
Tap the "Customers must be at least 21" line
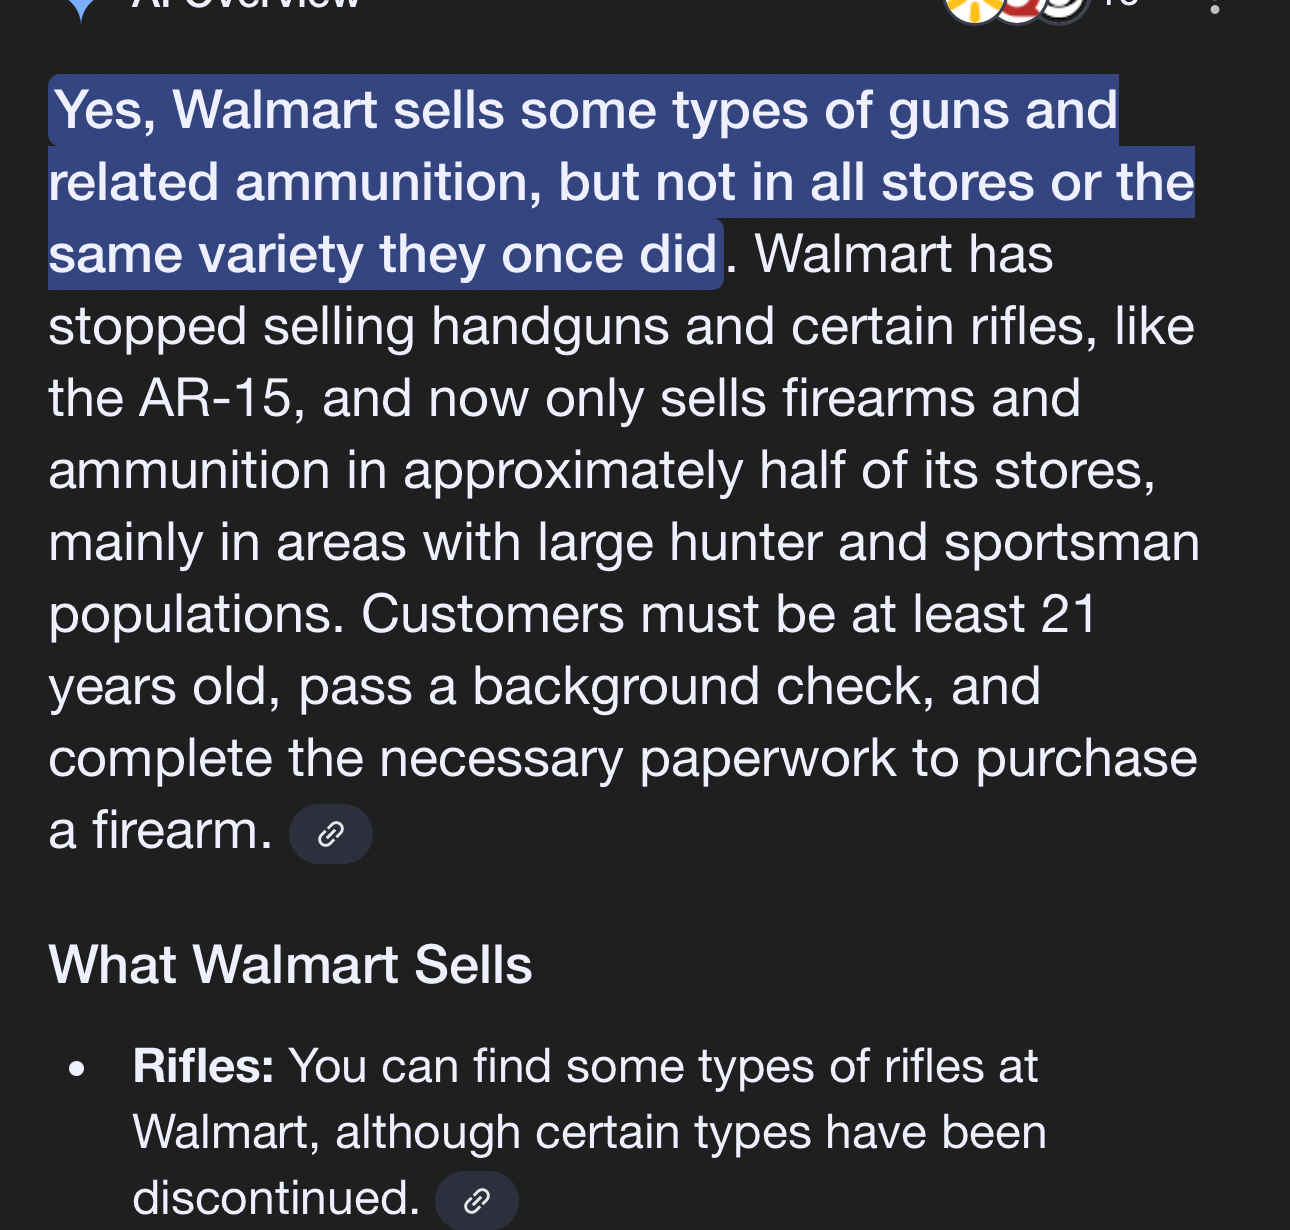pyautogui.click(x=729, y=614)
